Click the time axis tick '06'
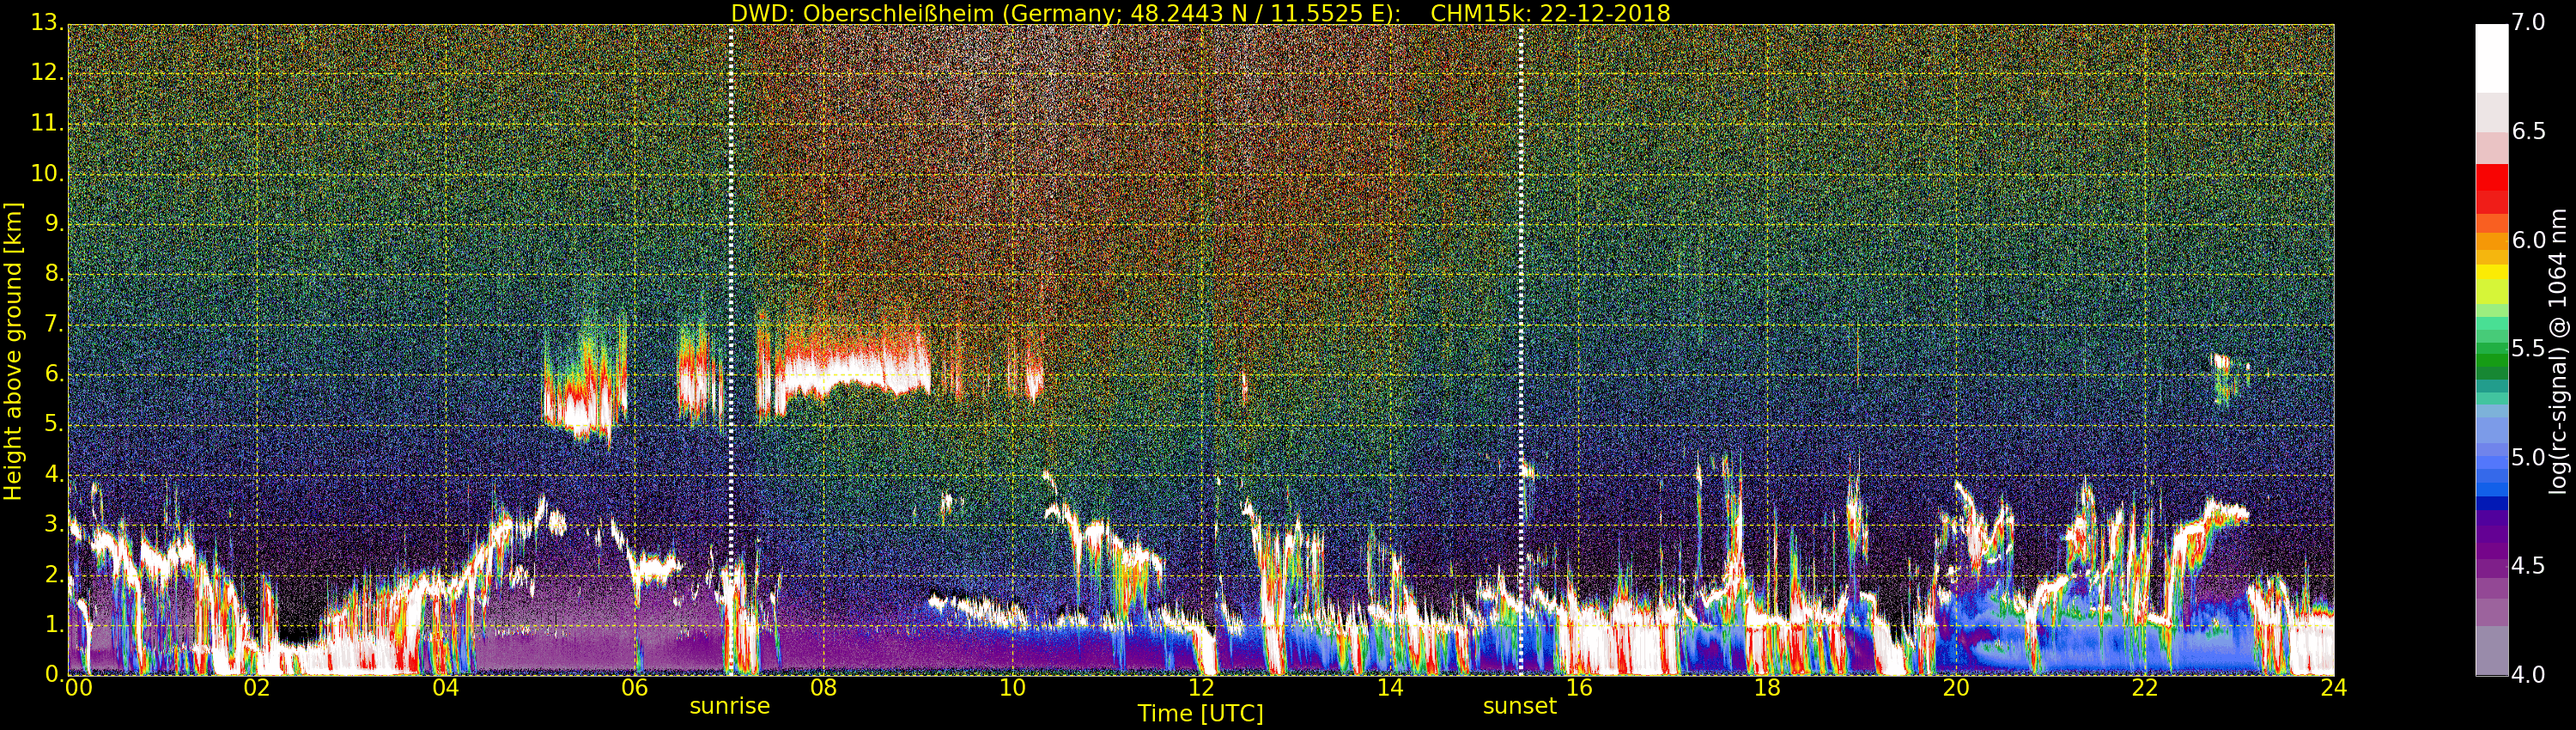The width and height of the screenshot is (2576, 730). (635, 688)
